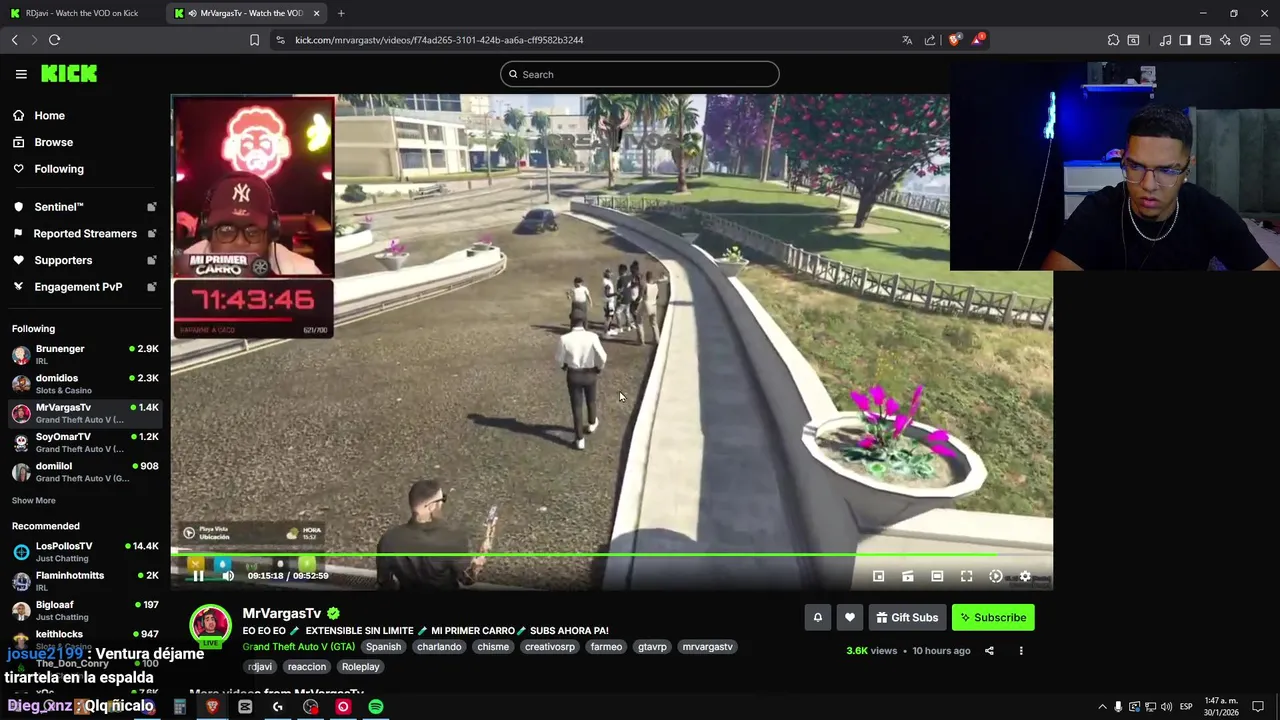Share this video

coord(989,651)
